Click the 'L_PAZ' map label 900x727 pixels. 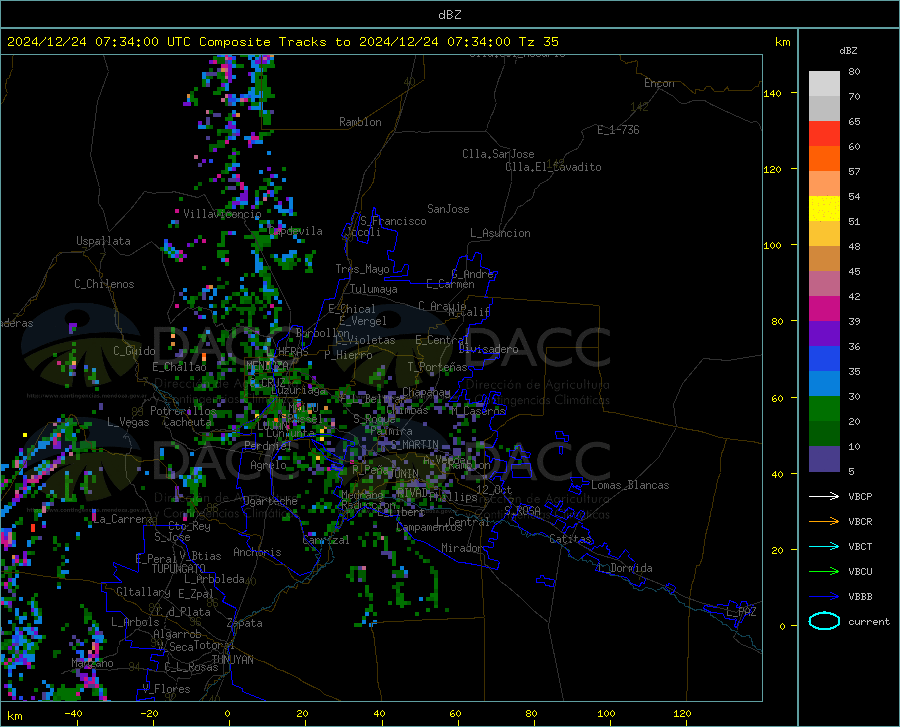741,612
